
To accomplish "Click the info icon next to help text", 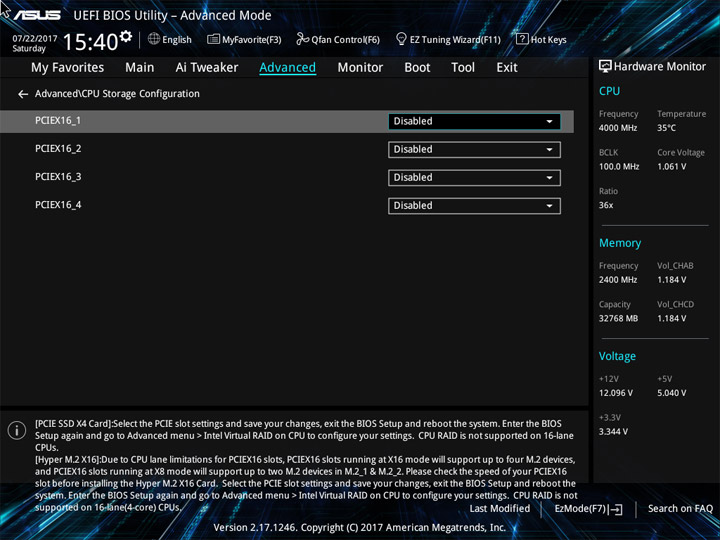I will [x=17, y=431].
